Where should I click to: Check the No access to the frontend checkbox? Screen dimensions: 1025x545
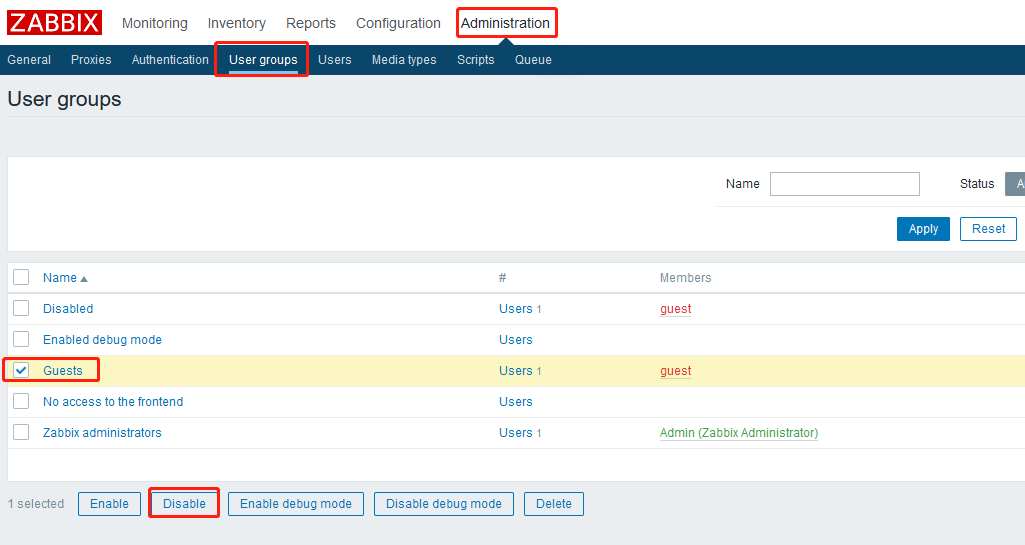click(x=21, y=401)
